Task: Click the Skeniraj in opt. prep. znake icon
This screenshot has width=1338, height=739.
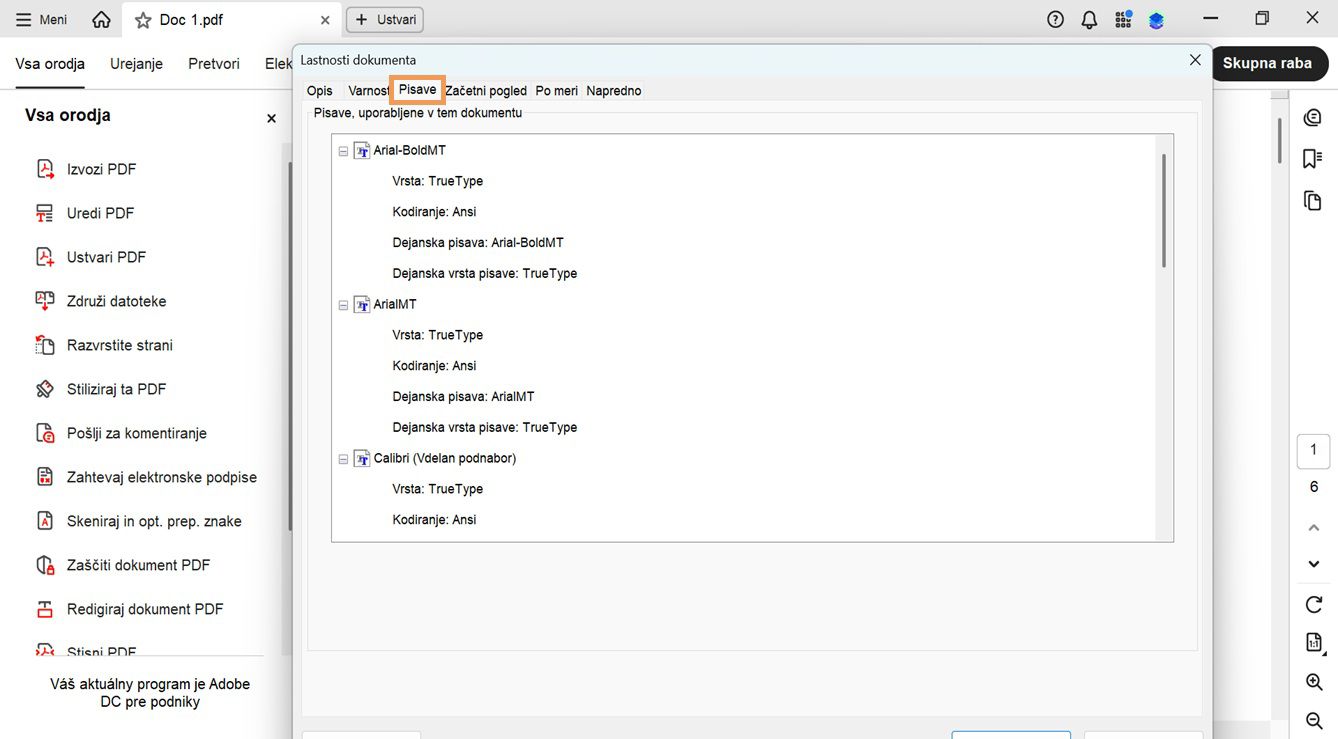Action: click(45, 521)
